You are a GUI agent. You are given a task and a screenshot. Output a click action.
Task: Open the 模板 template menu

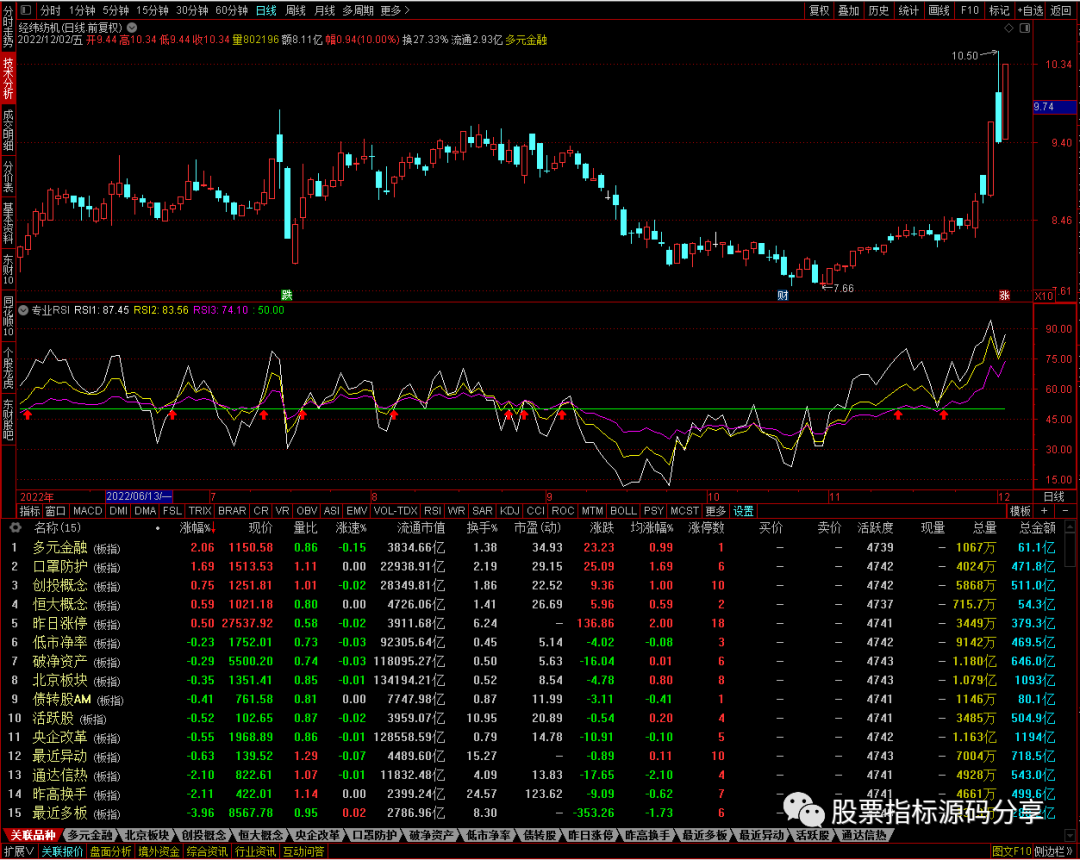pyautogui.click(x=1020, y=511)
